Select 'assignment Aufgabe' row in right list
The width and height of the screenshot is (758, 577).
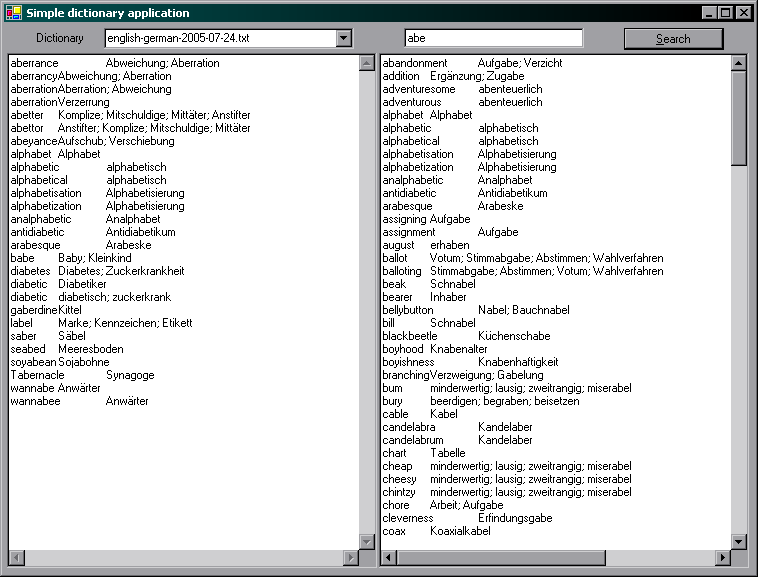pos(451,232)
